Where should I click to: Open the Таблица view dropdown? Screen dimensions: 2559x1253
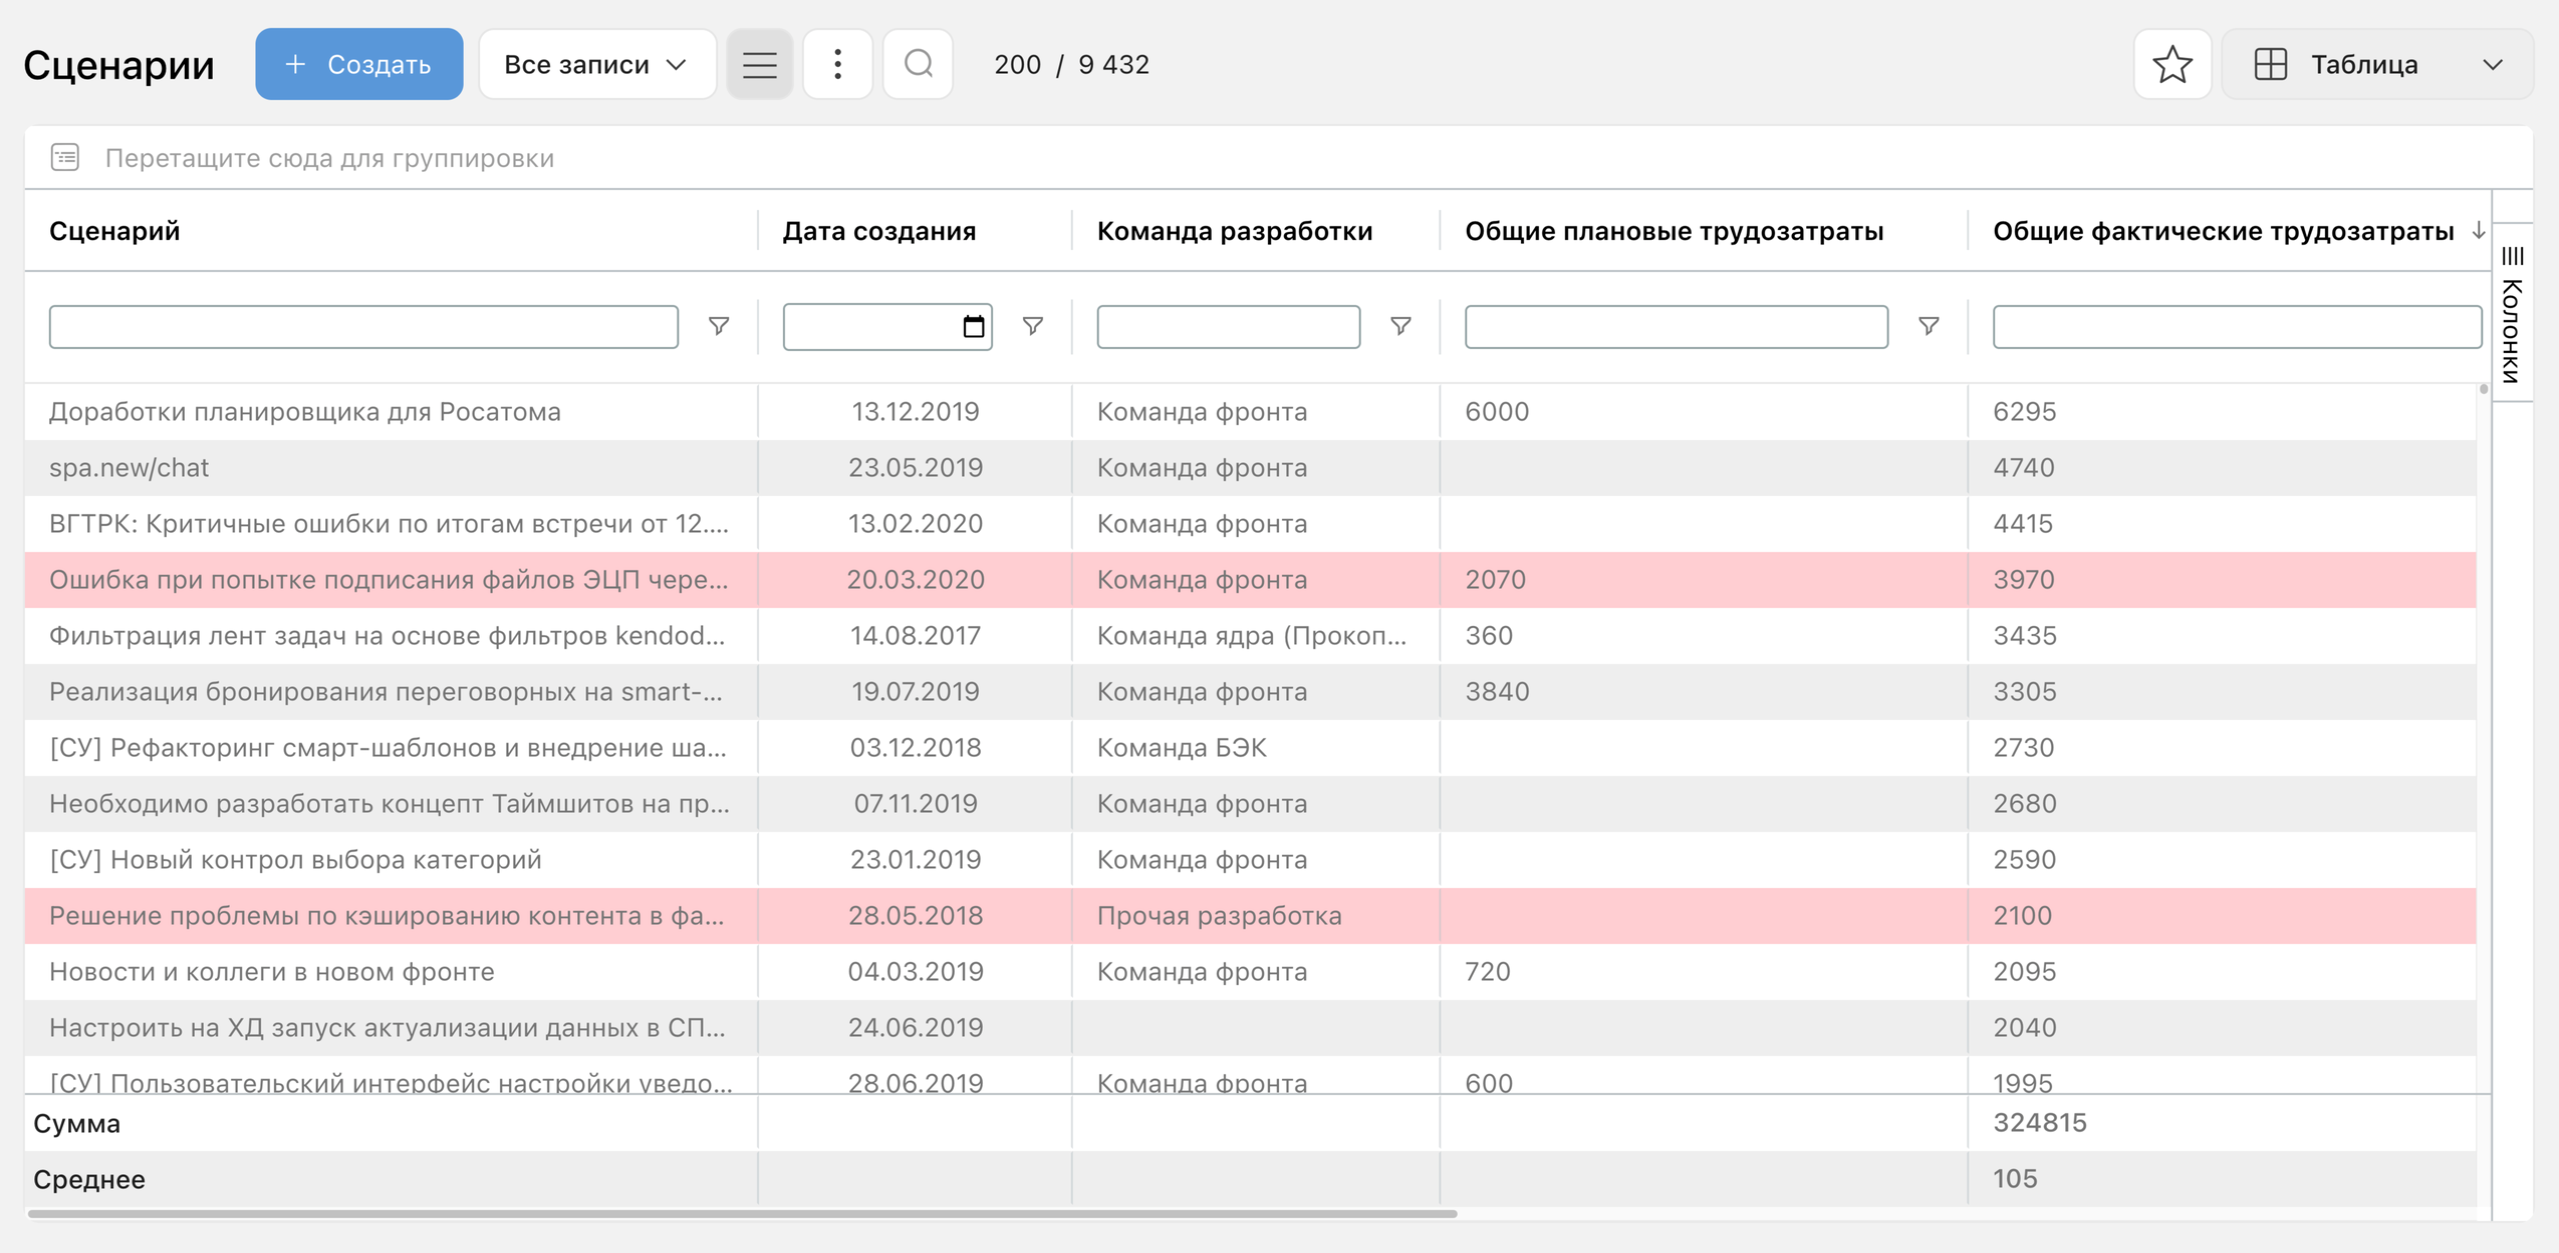(x=2377, y=64)
